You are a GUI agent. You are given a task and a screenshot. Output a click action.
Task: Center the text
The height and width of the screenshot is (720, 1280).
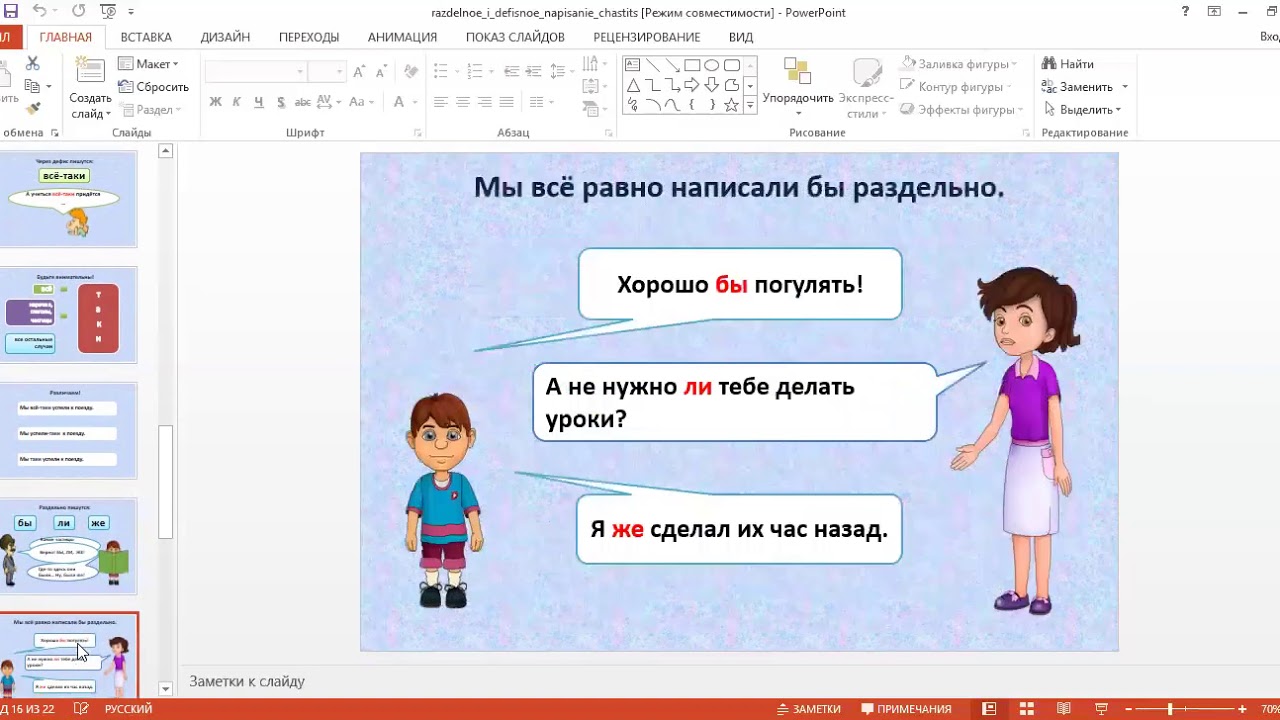[x=463, y=102]
